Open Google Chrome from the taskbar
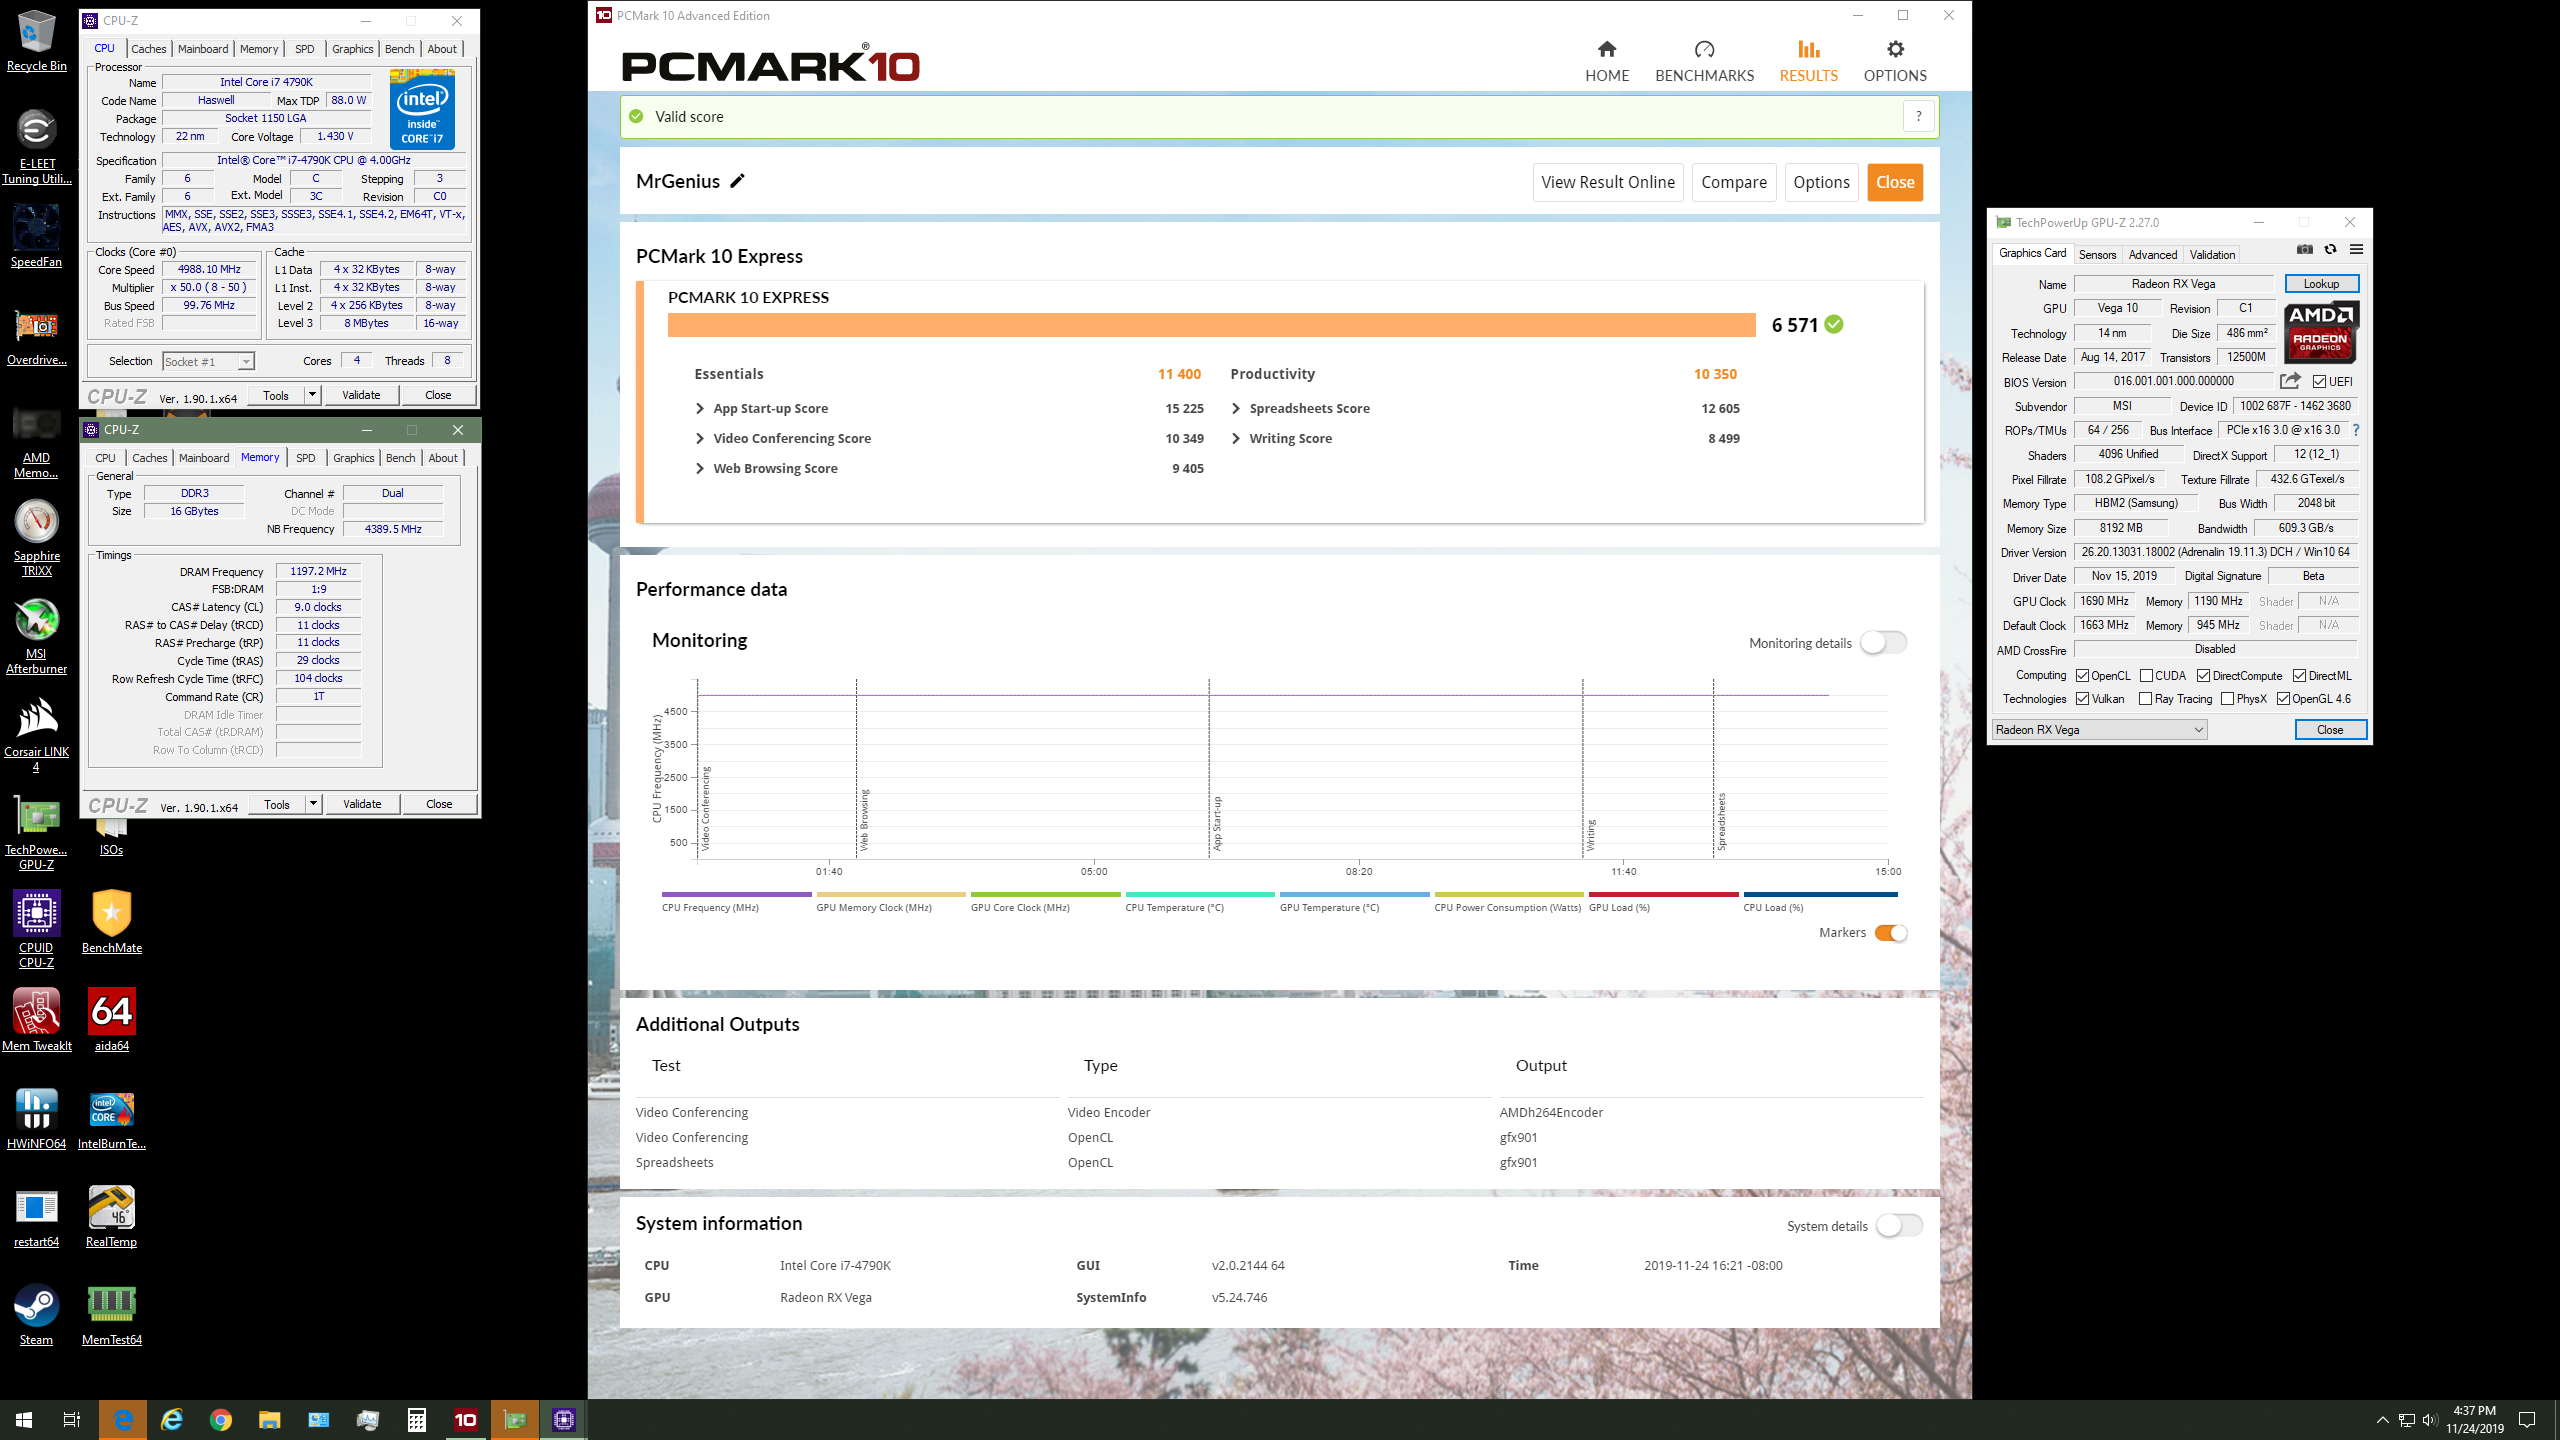2560x1440 pixels. coord(221,1419)
